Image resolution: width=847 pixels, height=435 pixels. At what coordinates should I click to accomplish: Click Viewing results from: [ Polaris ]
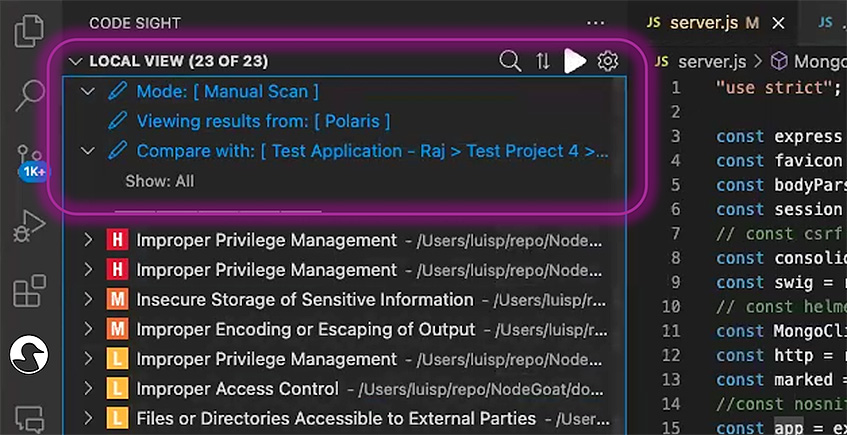pos(263,121)
